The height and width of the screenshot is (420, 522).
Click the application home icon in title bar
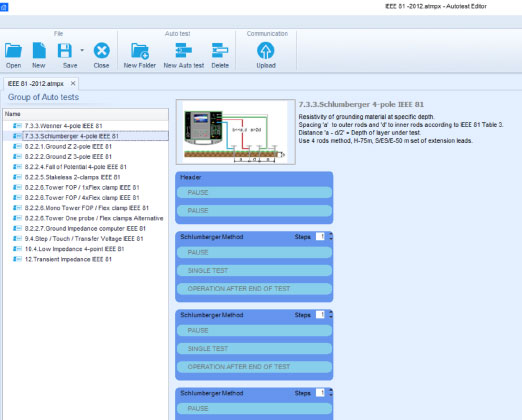[x=4, y=7]
